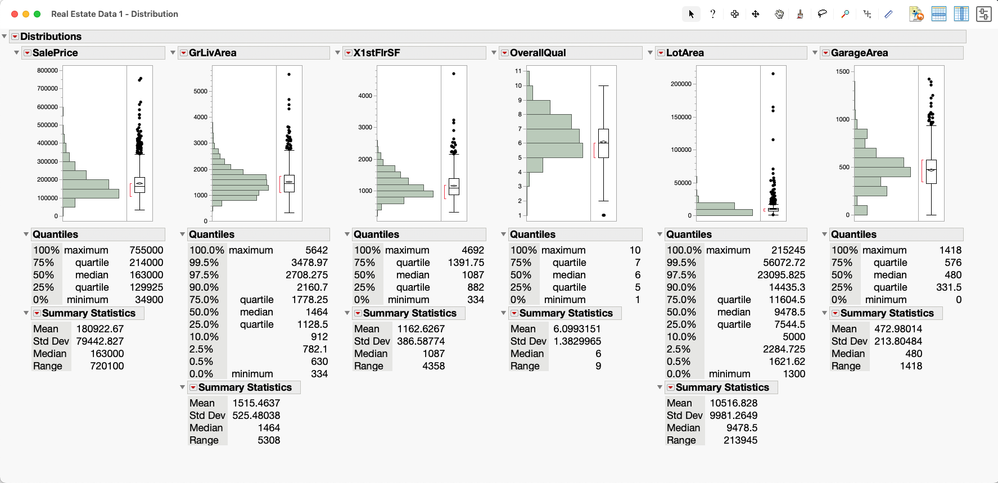Open X1stFlrSF Summary Statistics red triangle menu

(x=357, y=313)
